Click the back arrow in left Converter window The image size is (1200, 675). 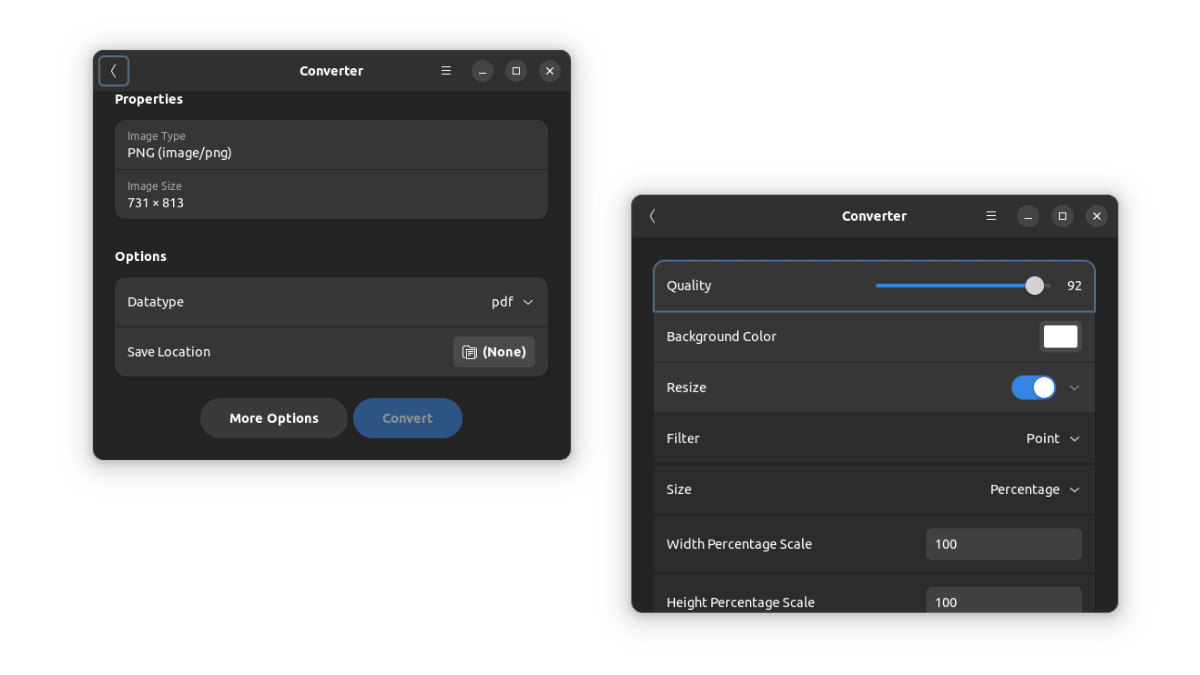114,71
